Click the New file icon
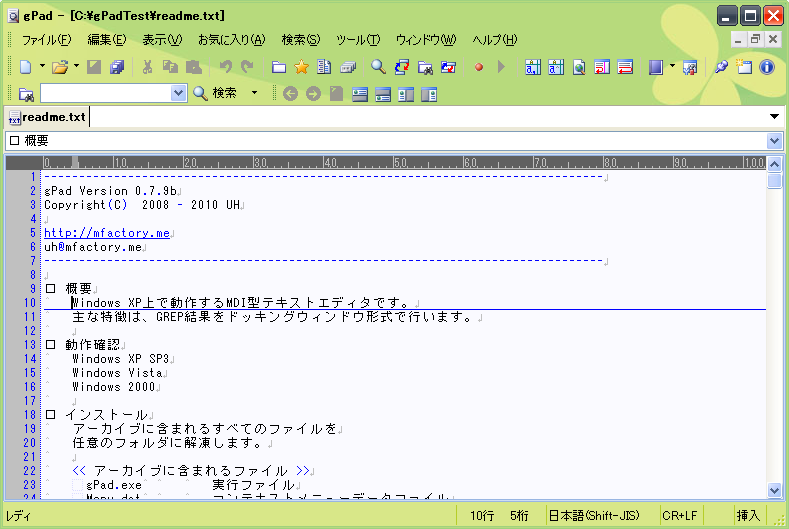Image resolution: width=789 pixels, height=529 pixels. pyautogui.click(x=25, y=67)
